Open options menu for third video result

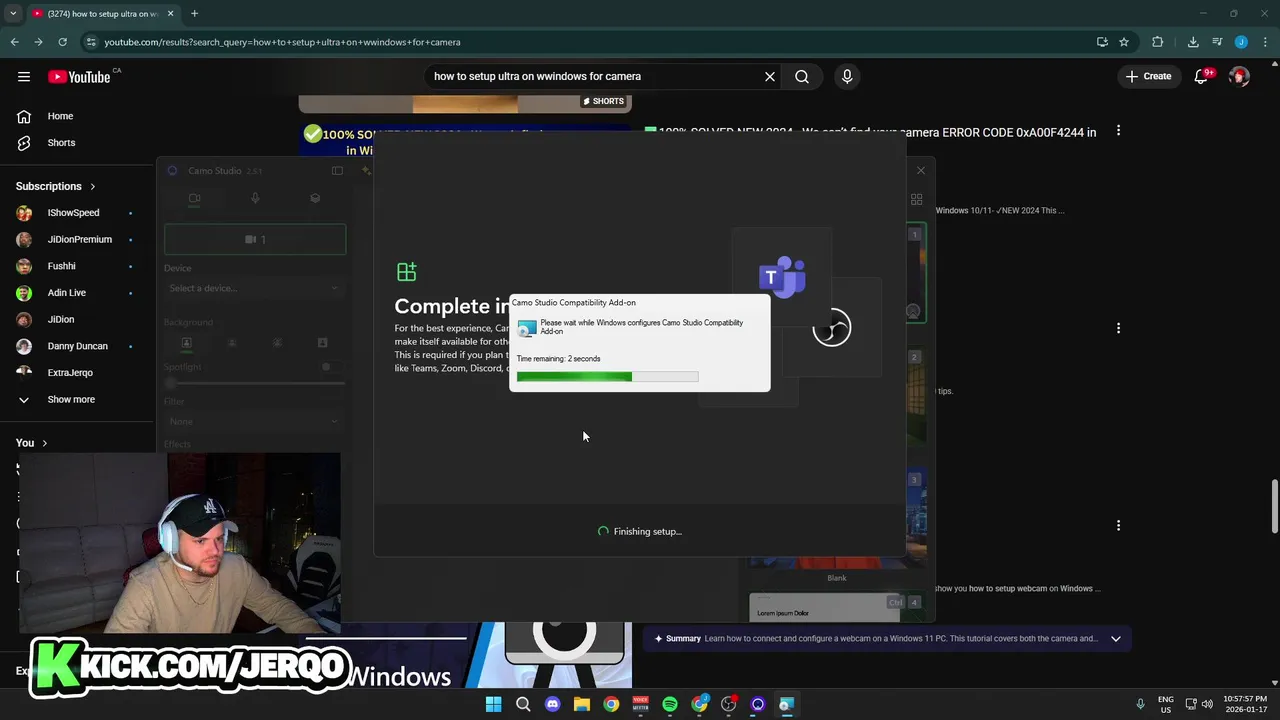(1118, 525)
